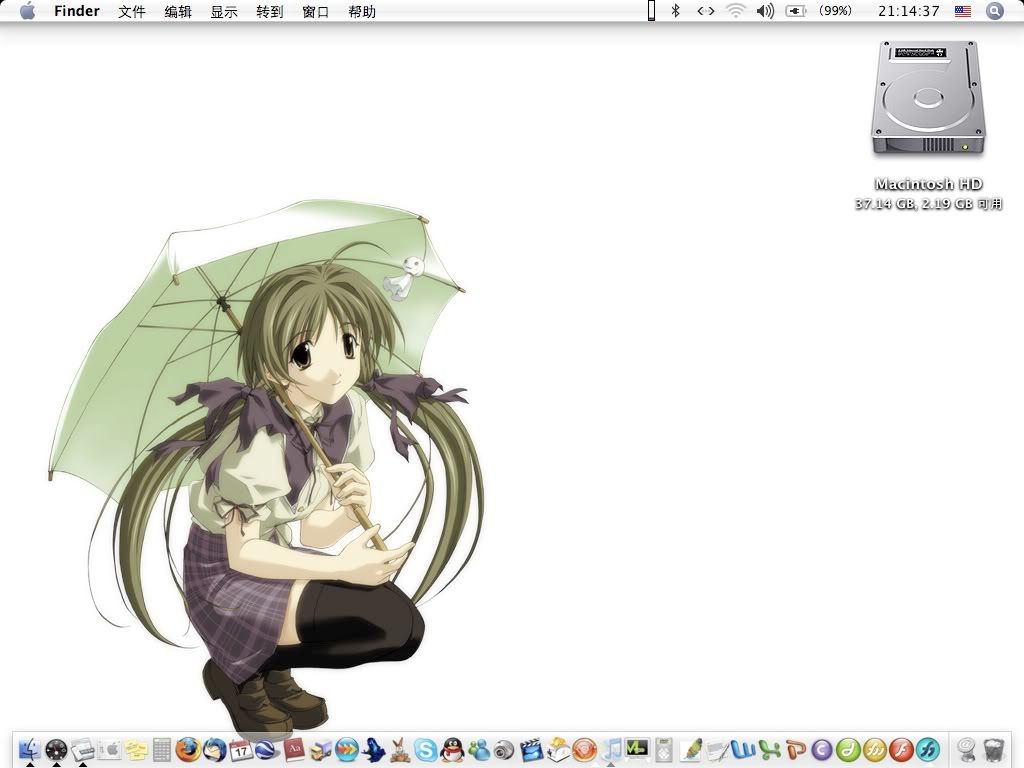Launch Google Earth from the dock
Image resolution: width=1024 pixels, height=768 pixels.
tap(267, 749)
